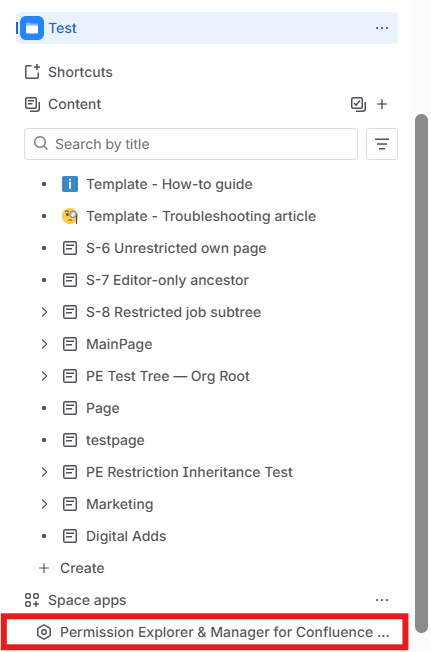The image size is (431, 652).
Task: Expand PE Restriction Inheritance Test
Action: tap(44, 472)
